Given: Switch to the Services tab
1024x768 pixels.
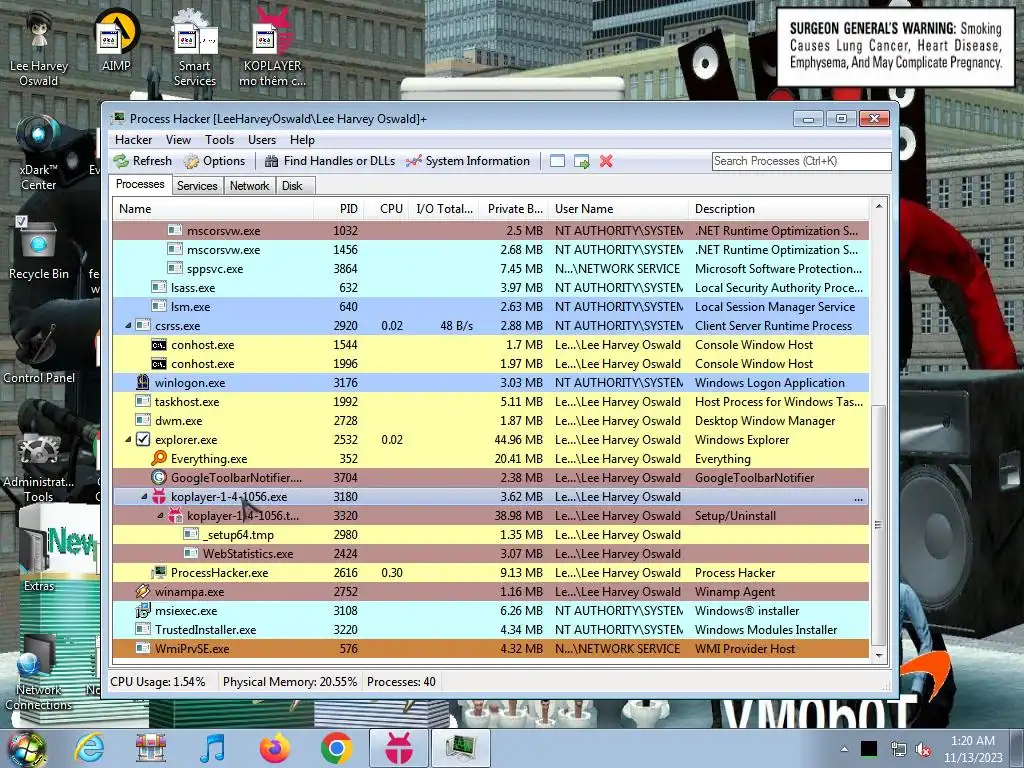Looking at the screenshot, I should click(197, 186).
